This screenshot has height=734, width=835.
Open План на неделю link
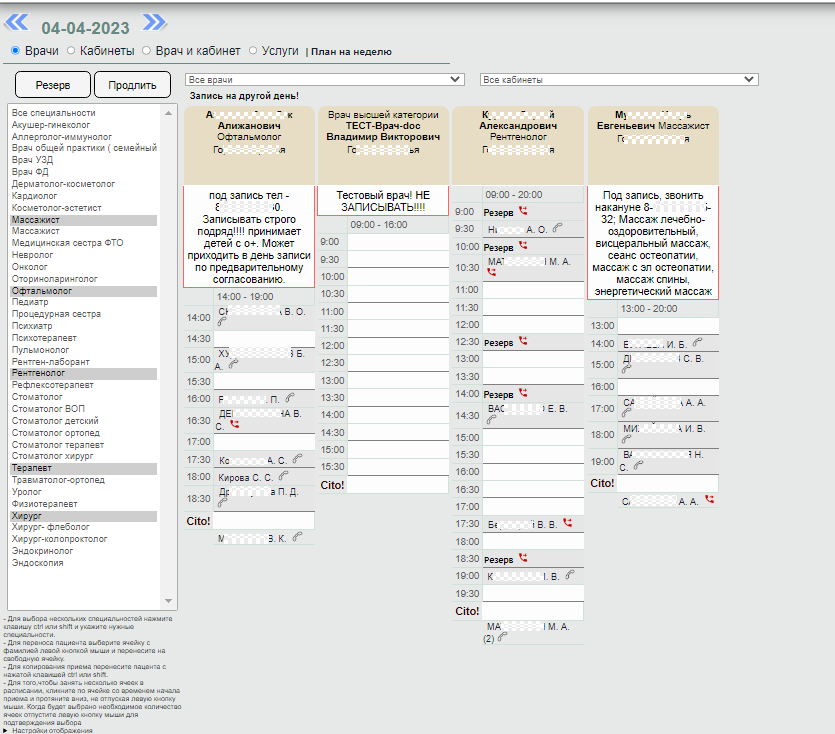pos(351,52)
